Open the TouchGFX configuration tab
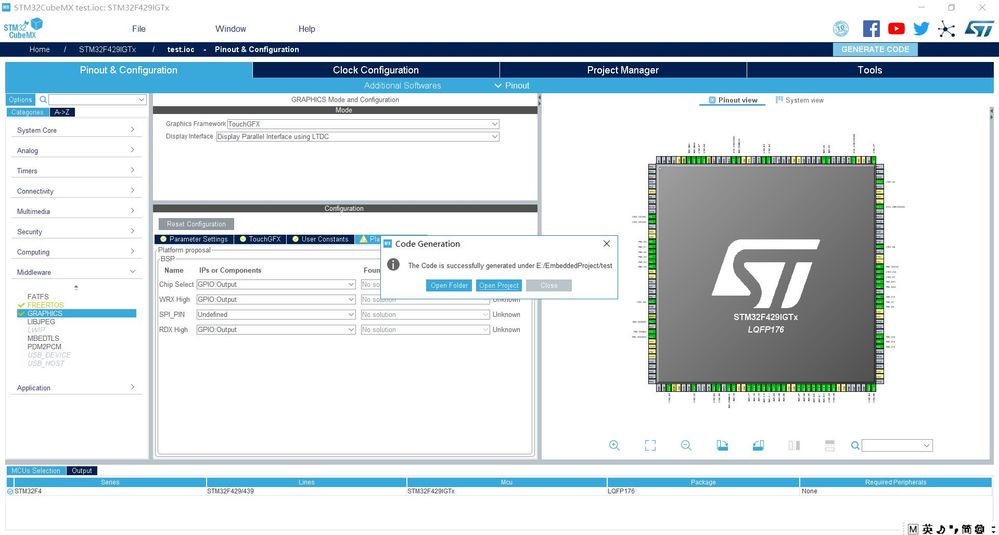The image size is (999, 535). 260,239
